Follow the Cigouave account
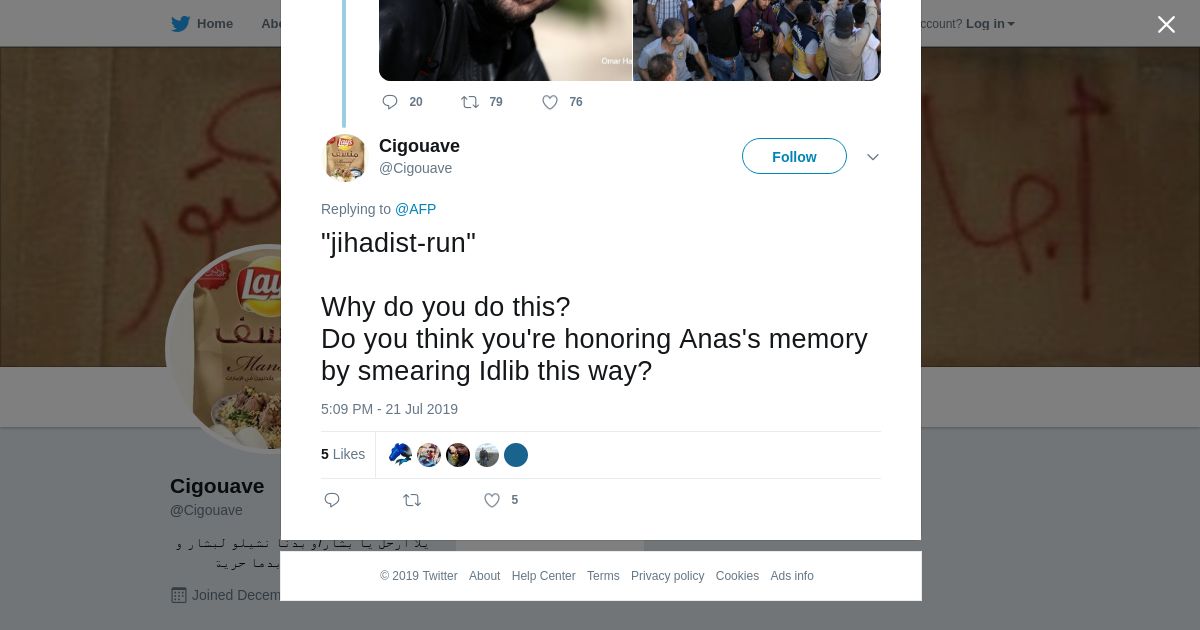1200x630 pixels. click(794, 157)
